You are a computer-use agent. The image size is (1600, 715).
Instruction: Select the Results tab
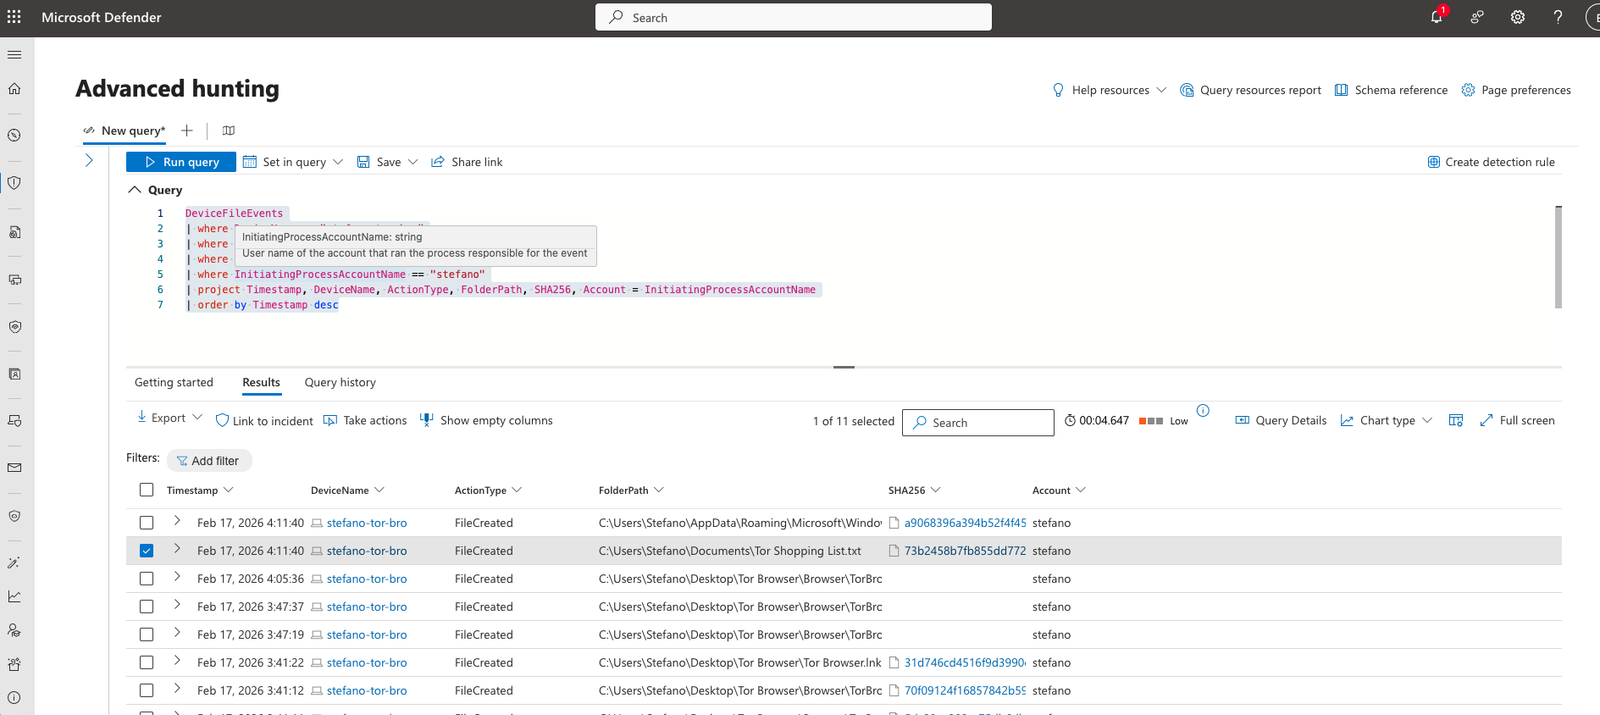click(261, 382)
